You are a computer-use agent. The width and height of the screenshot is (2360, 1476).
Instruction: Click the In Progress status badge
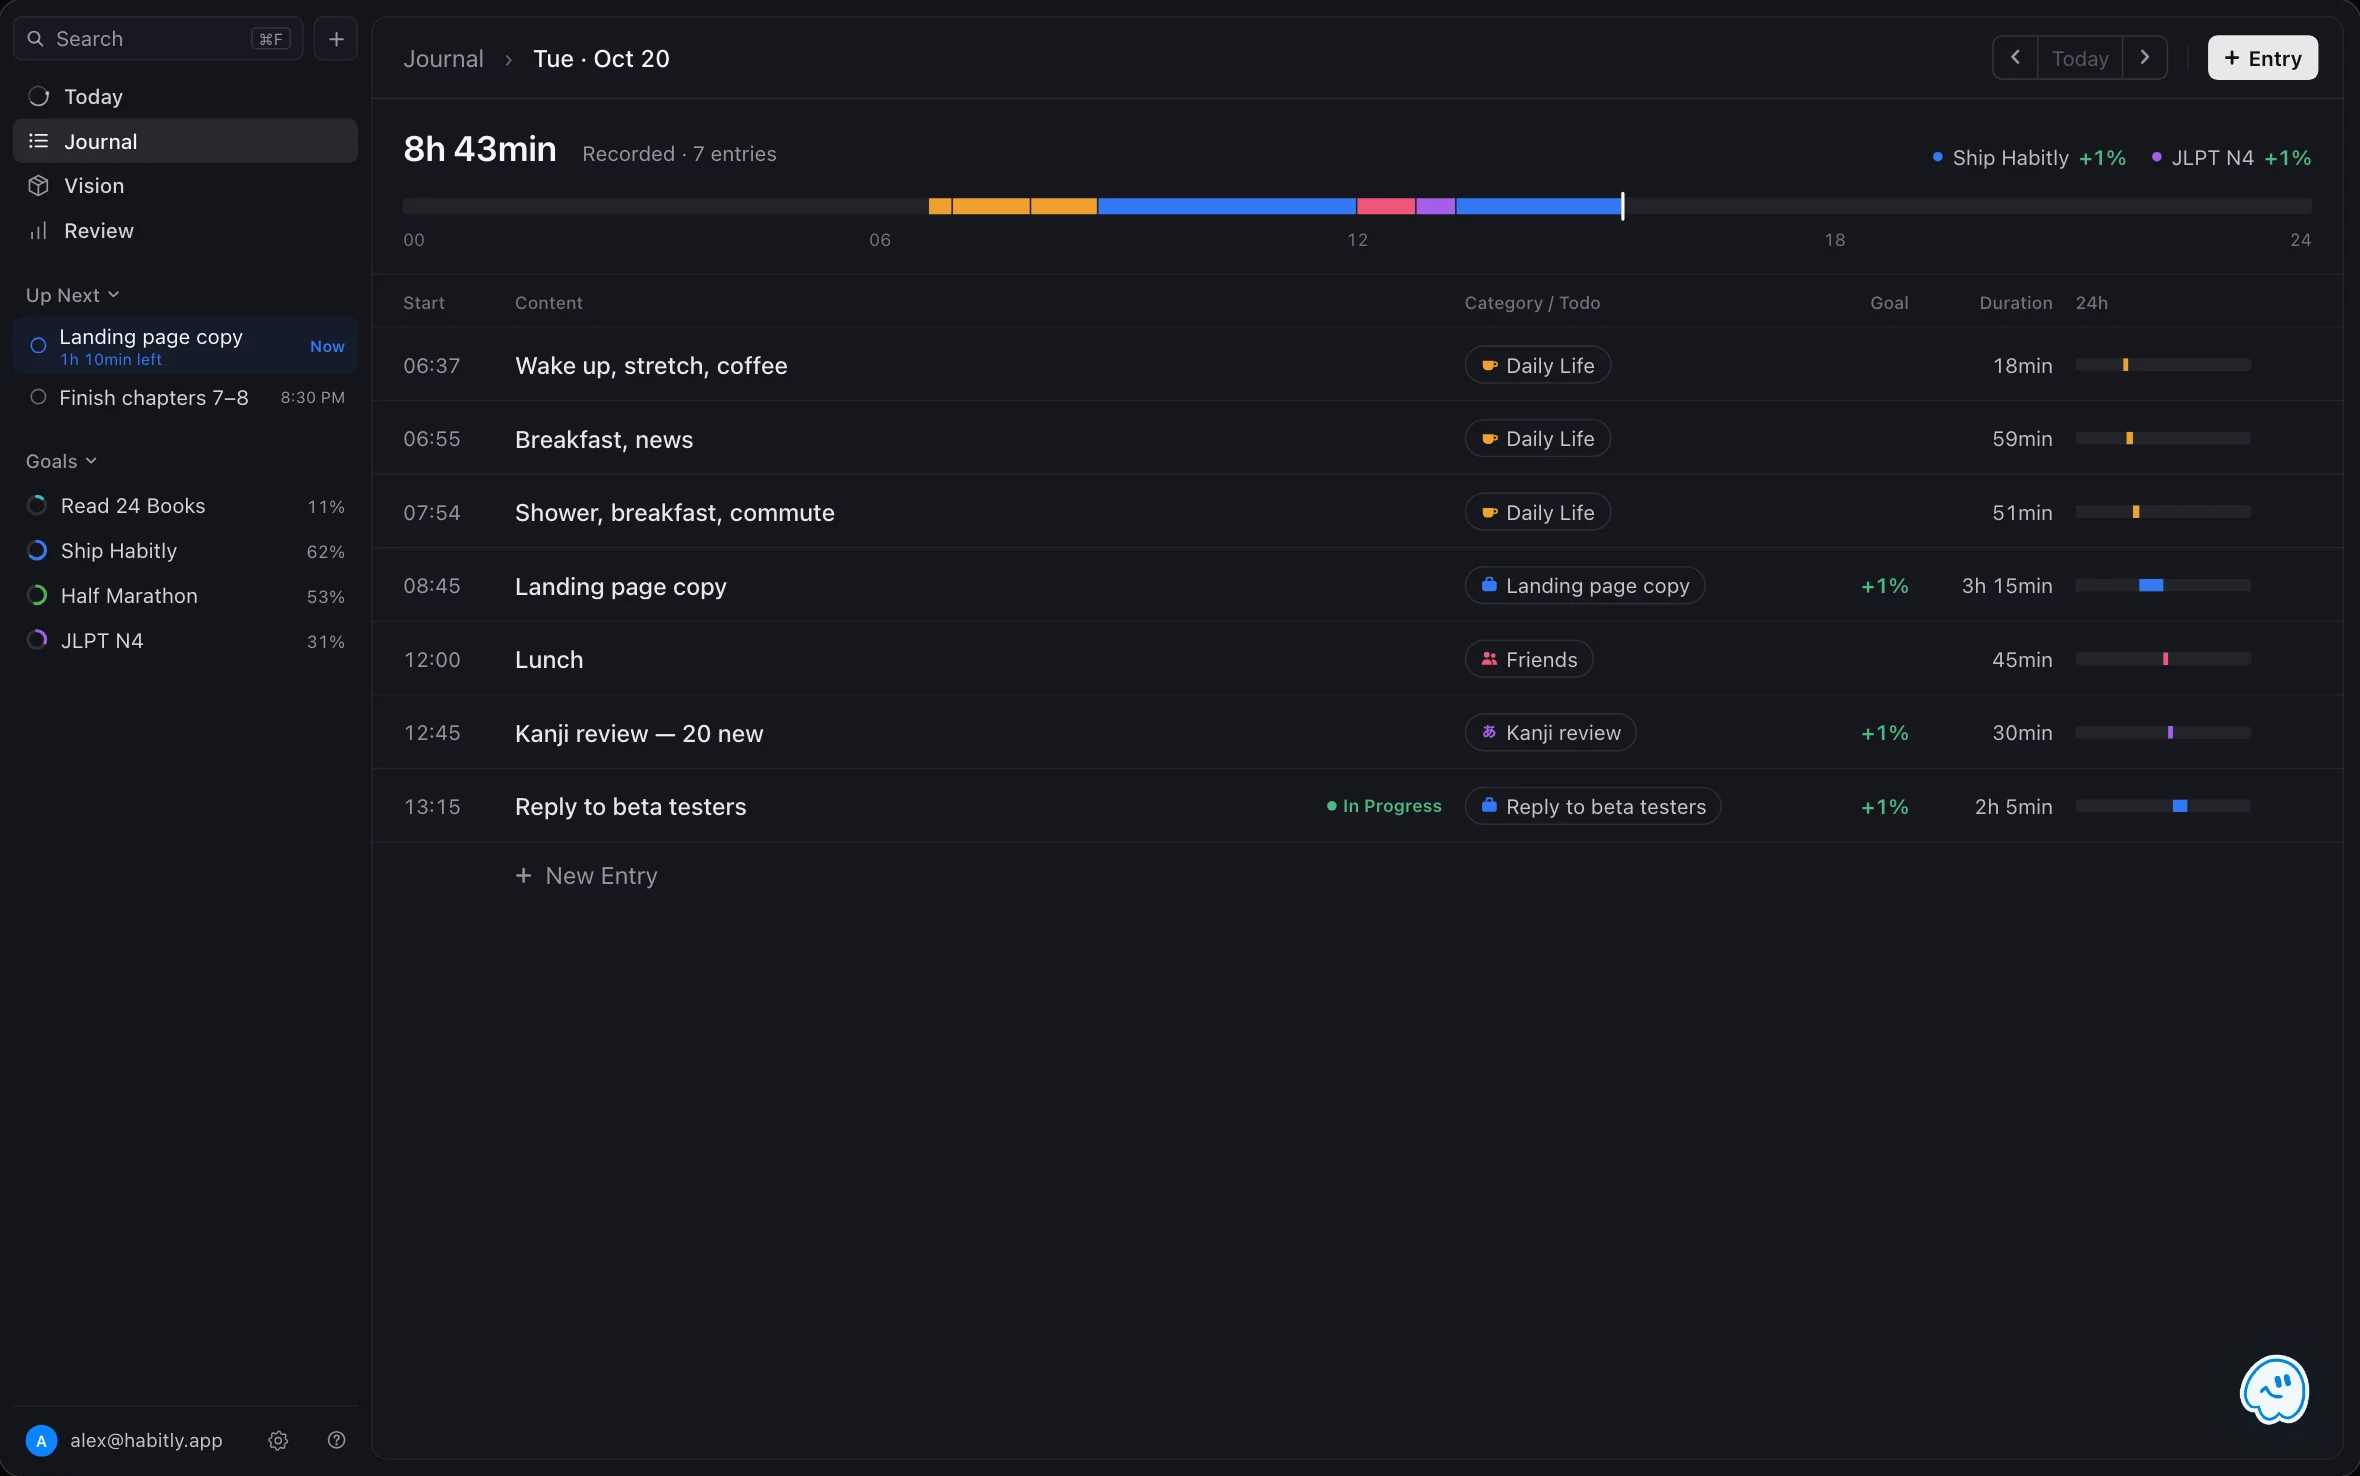[1384, 806]
